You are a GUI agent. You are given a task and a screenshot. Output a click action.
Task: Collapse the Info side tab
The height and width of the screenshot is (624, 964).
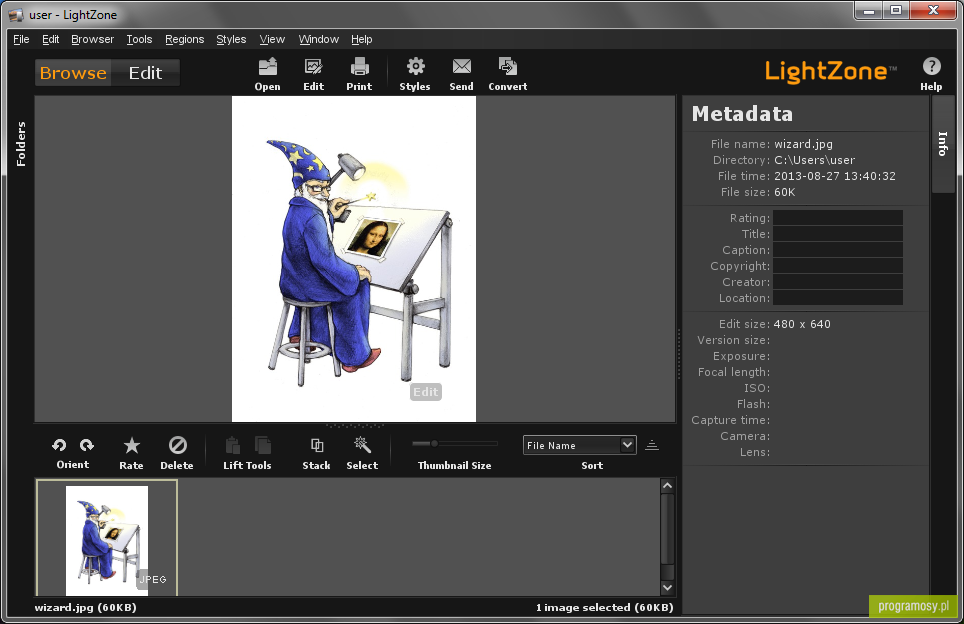point(942,144)
